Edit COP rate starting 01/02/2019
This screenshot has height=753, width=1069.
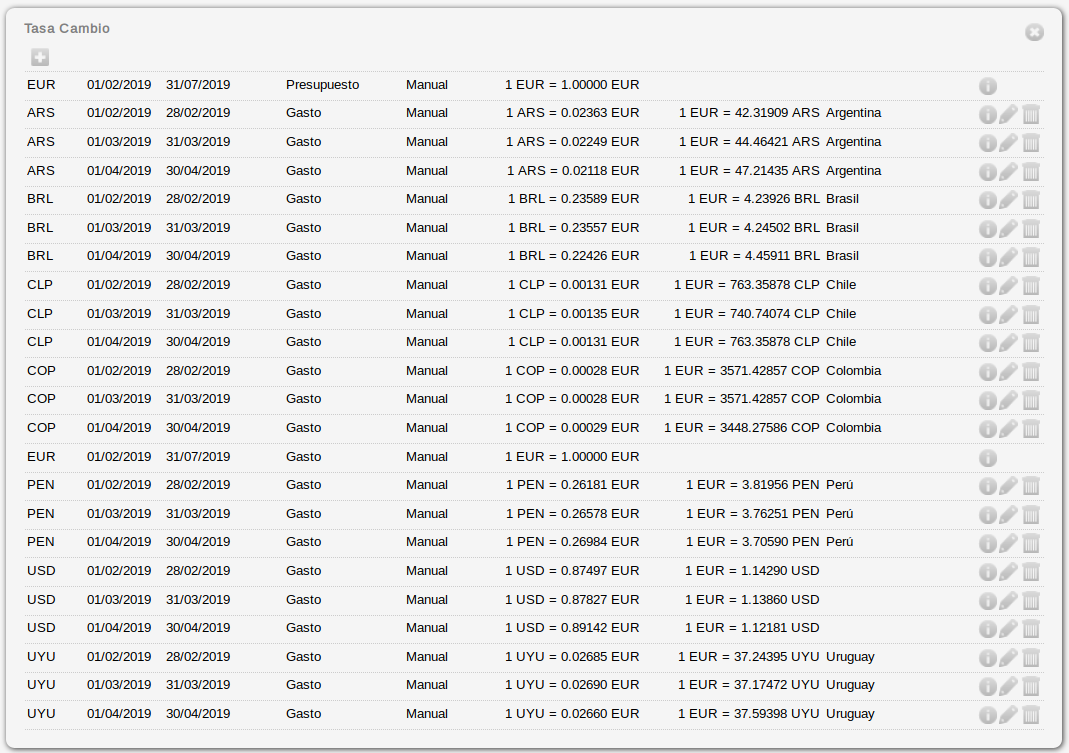point(1008,372)
